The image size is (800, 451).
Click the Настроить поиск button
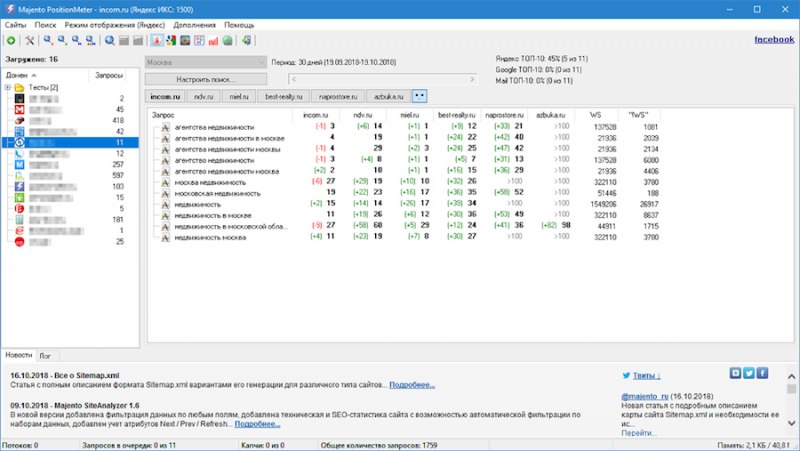pyautogui.click(x=206, y=80)
